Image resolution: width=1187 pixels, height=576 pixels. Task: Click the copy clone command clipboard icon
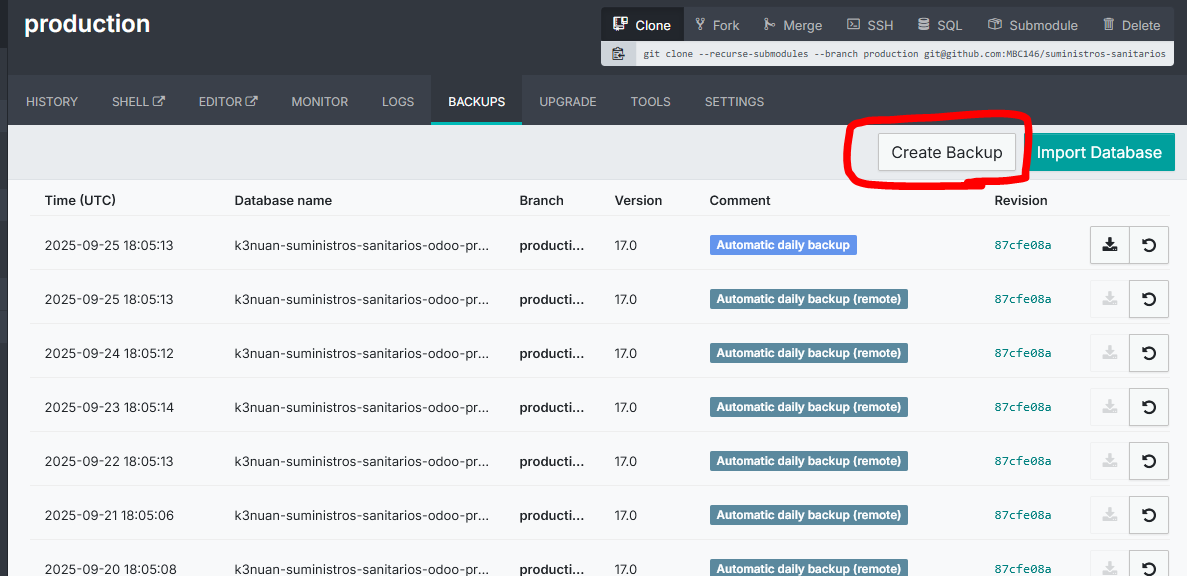pyautogui.click(x=618, y=54)
